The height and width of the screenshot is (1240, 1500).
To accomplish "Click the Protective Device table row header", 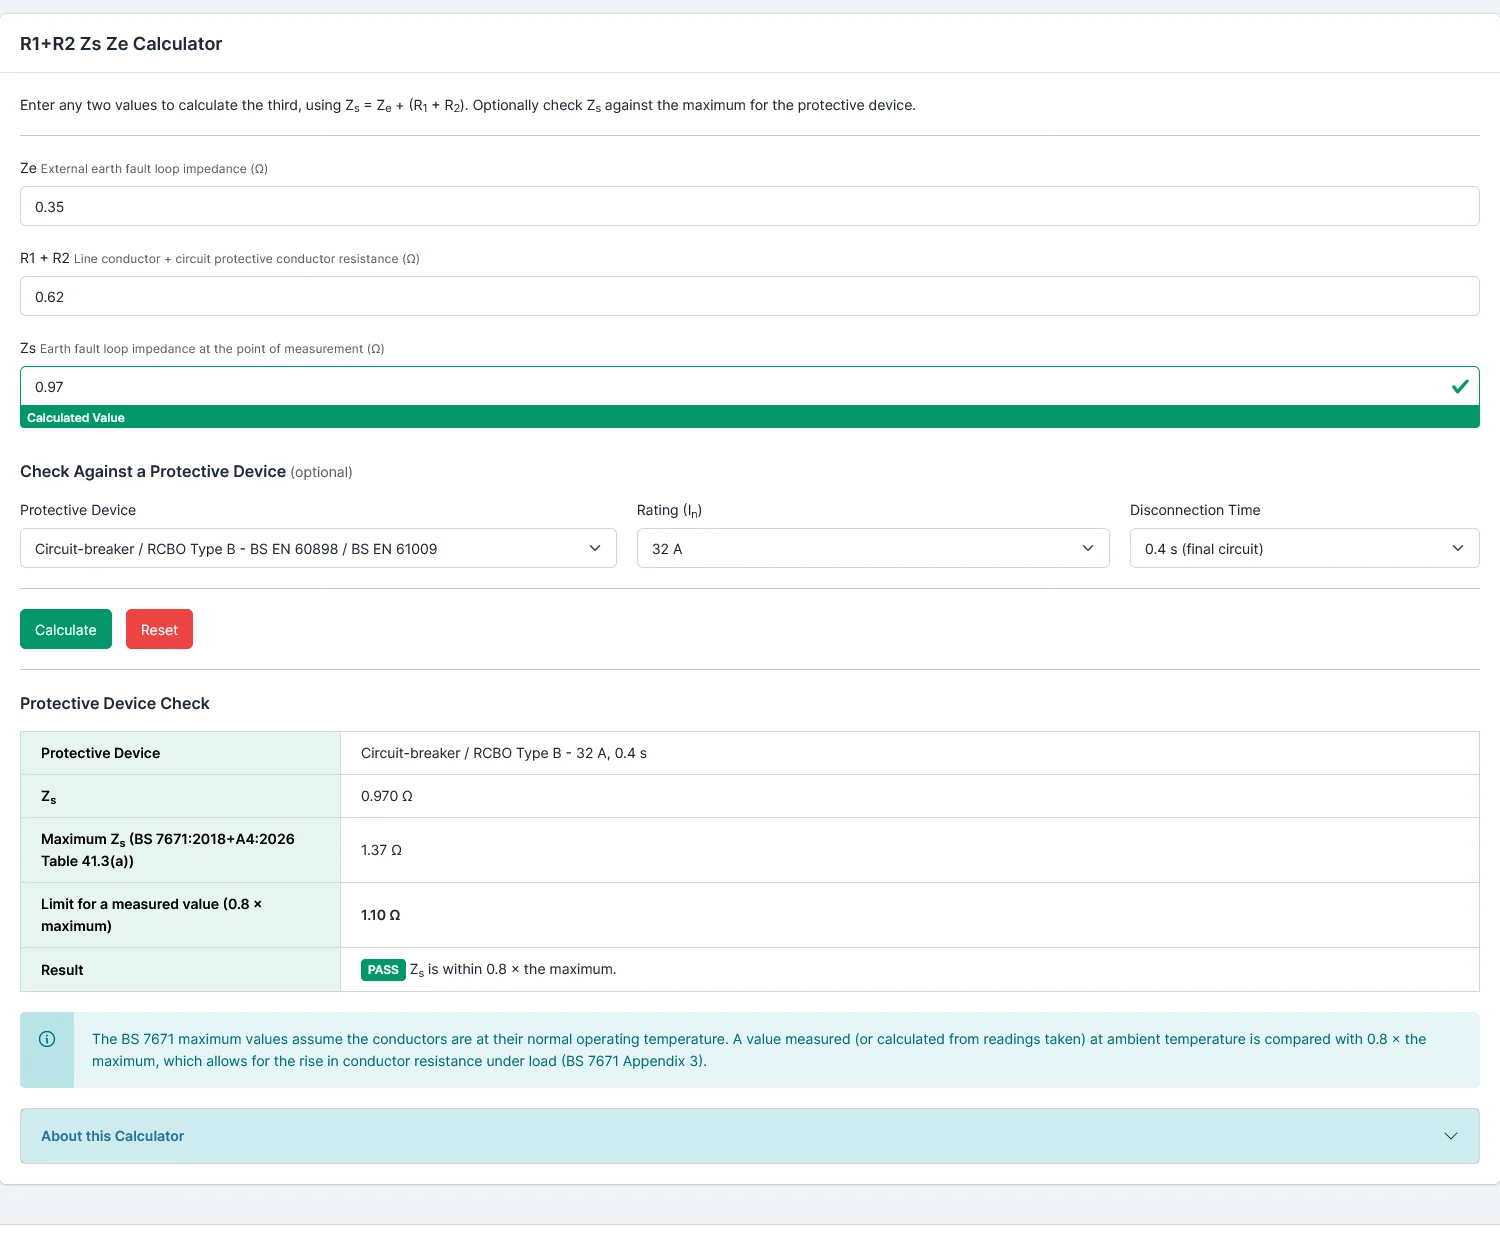I will (181, 753).
